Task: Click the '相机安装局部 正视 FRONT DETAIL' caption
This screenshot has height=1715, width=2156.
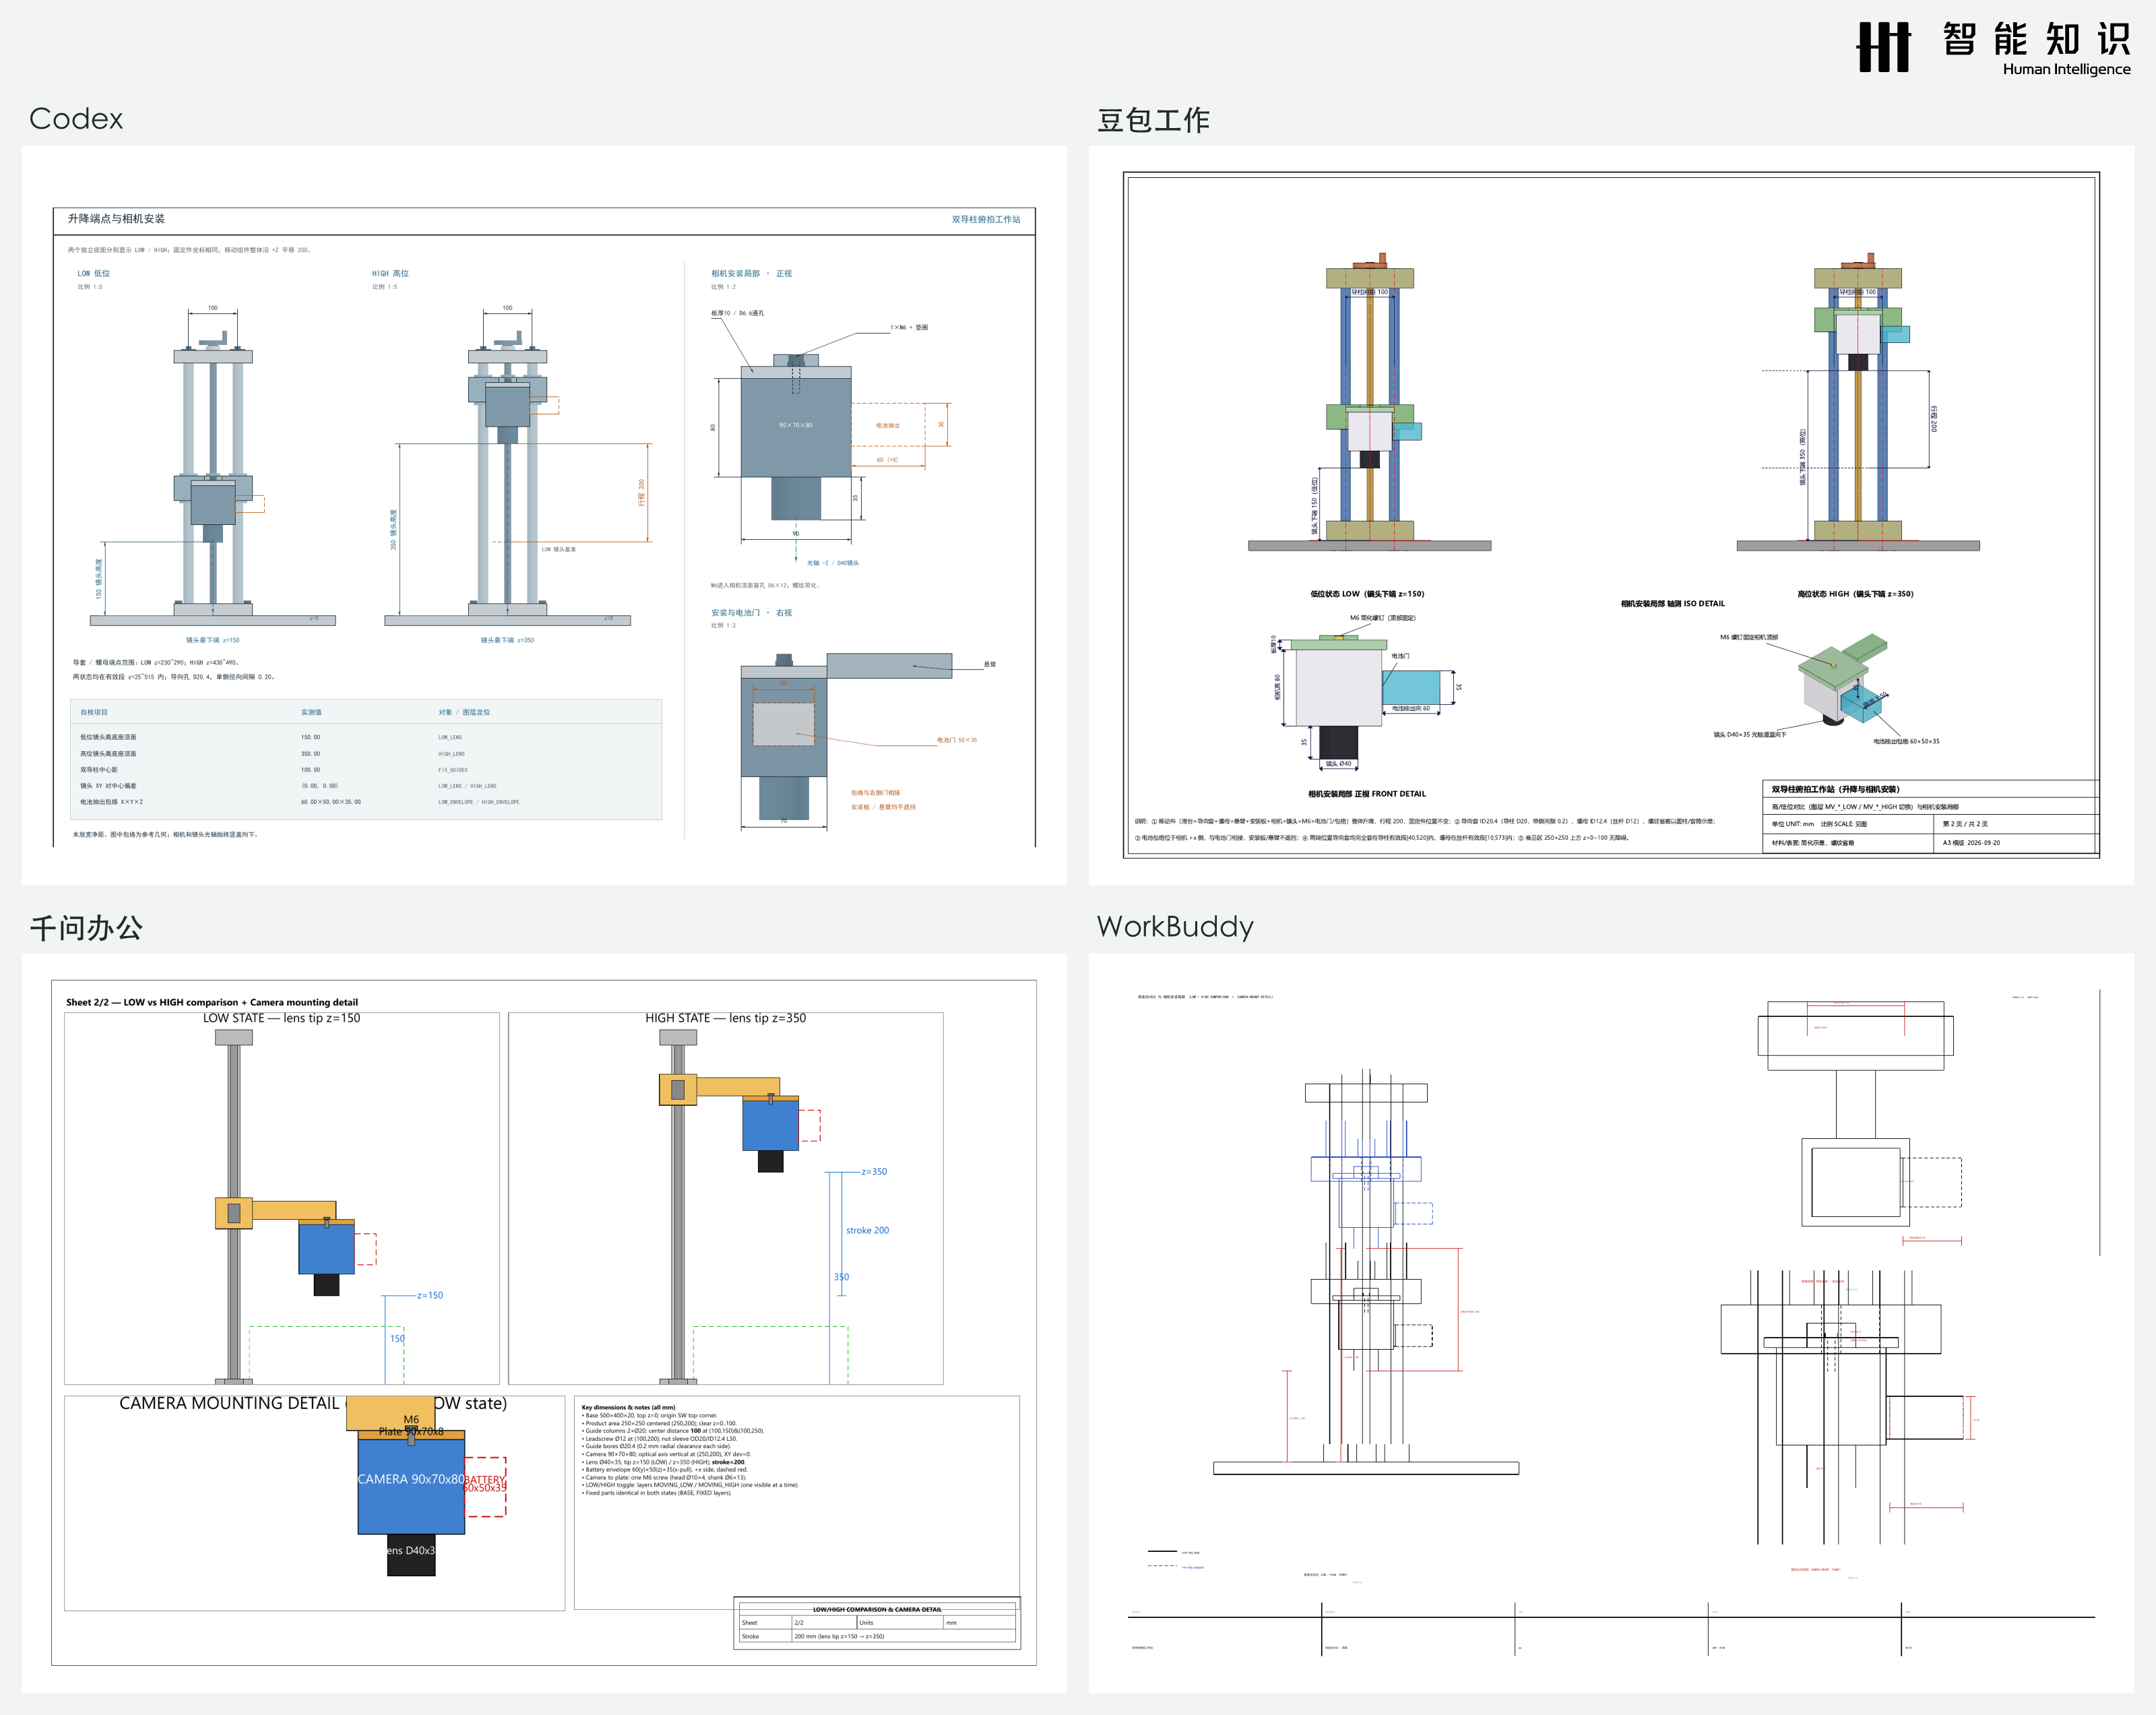Action: pyautogui.click(x=1367, y=794)
